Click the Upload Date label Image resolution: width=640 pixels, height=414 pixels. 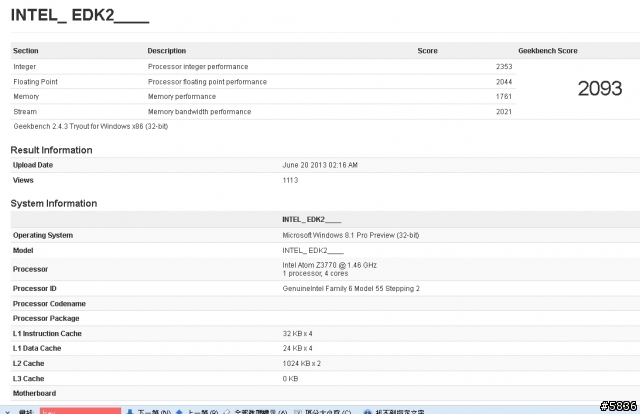coord(33,165)
